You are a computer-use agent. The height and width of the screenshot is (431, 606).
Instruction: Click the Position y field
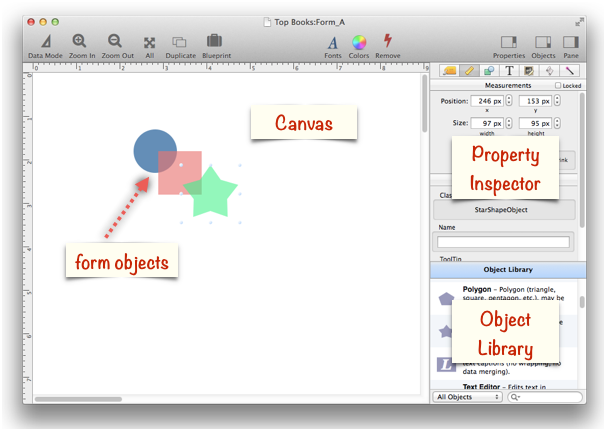[x=535, y=101]
